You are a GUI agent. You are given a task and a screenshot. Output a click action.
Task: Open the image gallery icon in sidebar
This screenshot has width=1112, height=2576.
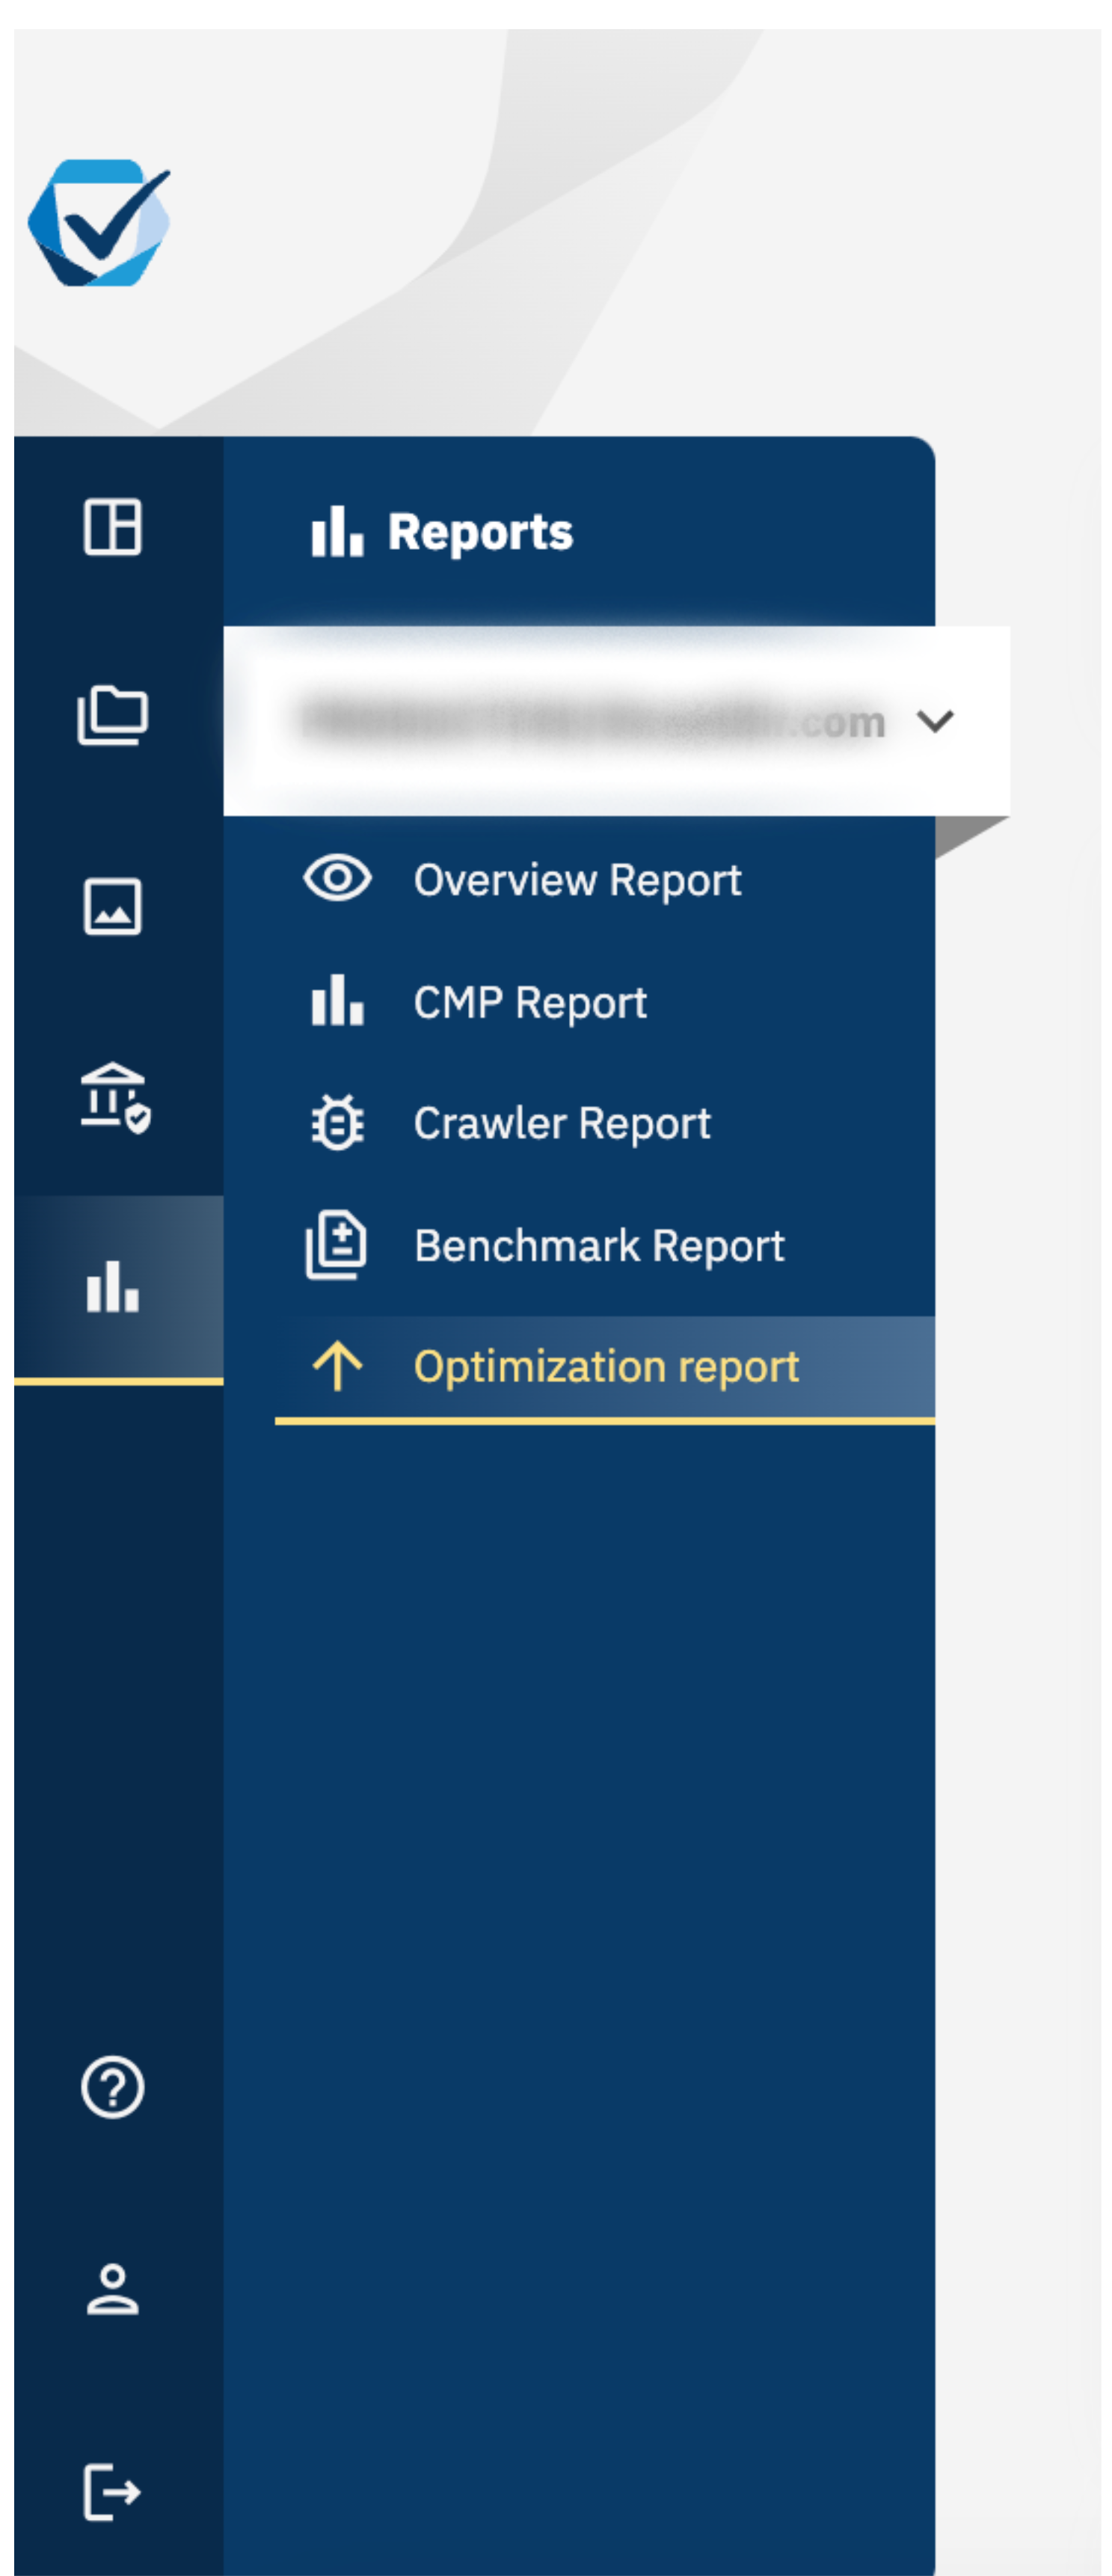(x=112, y=906)
